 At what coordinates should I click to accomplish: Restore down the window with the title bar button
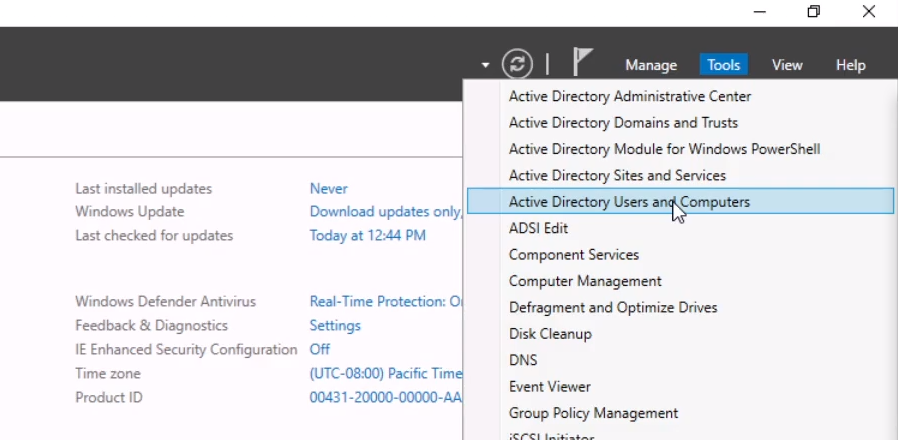coord(814,12)
